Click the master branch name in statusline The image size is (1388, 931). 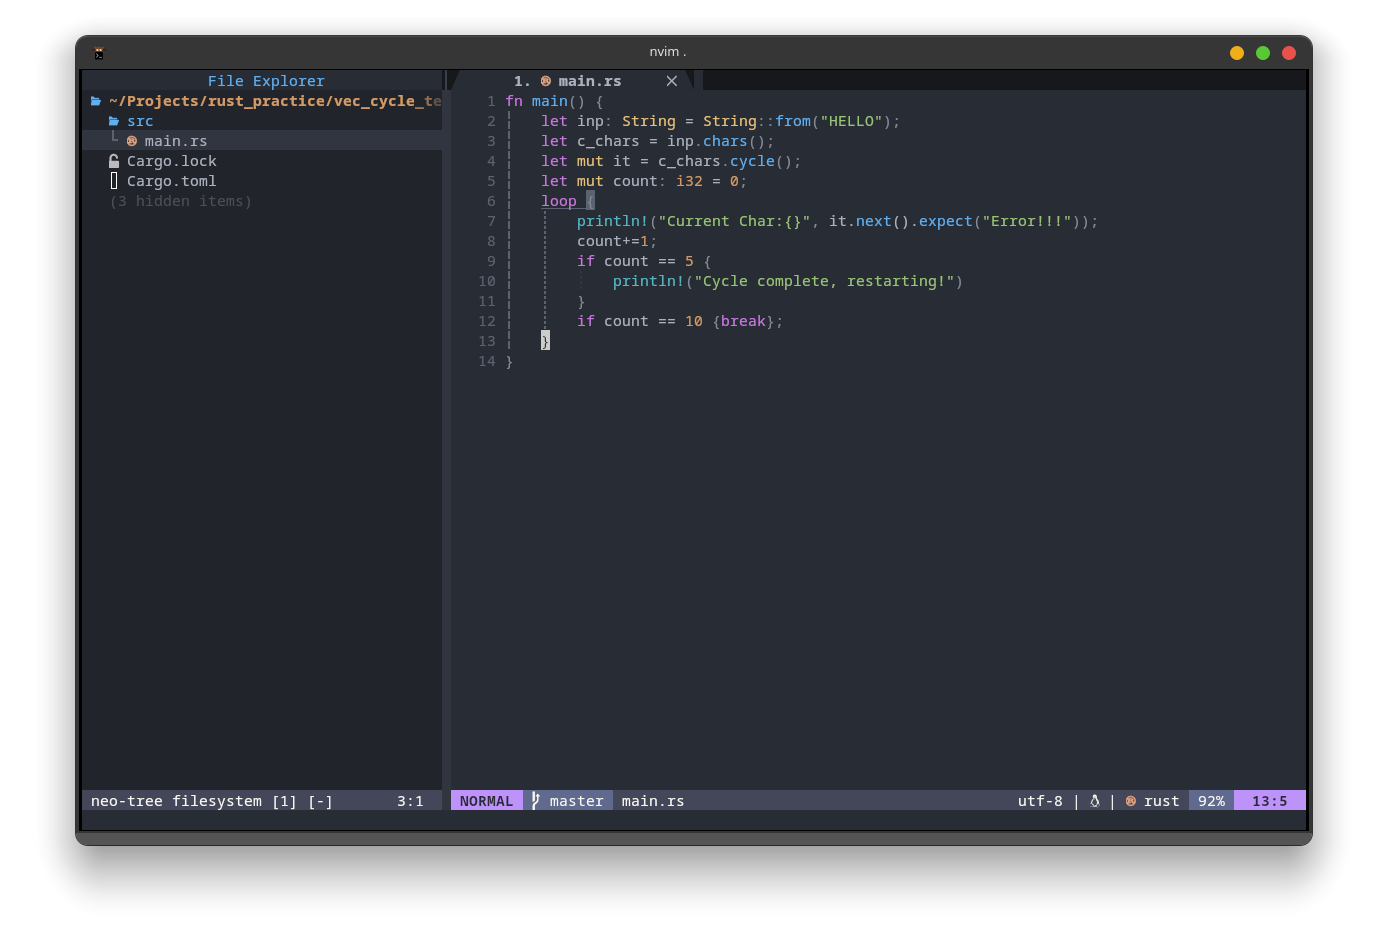click(x=577, y=801)
